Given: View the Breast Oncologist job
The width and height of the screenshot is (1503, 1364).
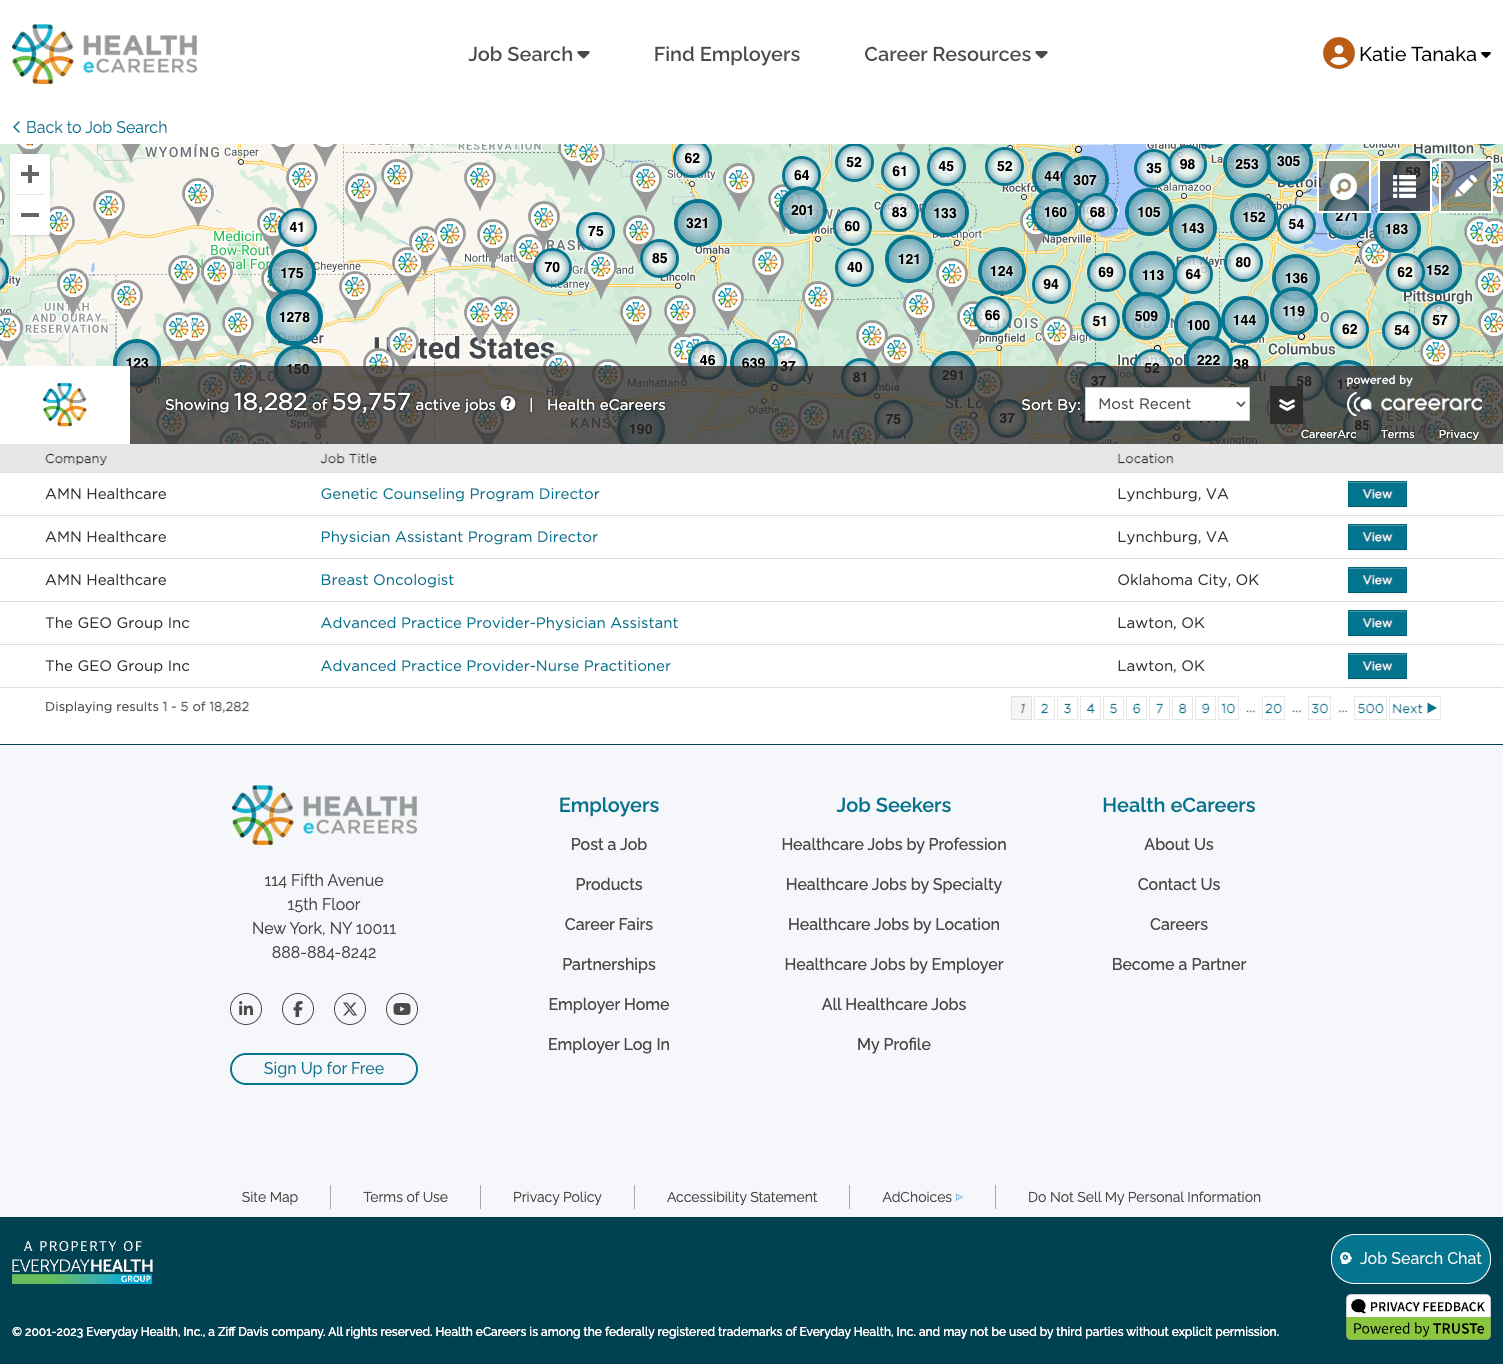Looking at the screenshot, I should tap(1377, 580).
